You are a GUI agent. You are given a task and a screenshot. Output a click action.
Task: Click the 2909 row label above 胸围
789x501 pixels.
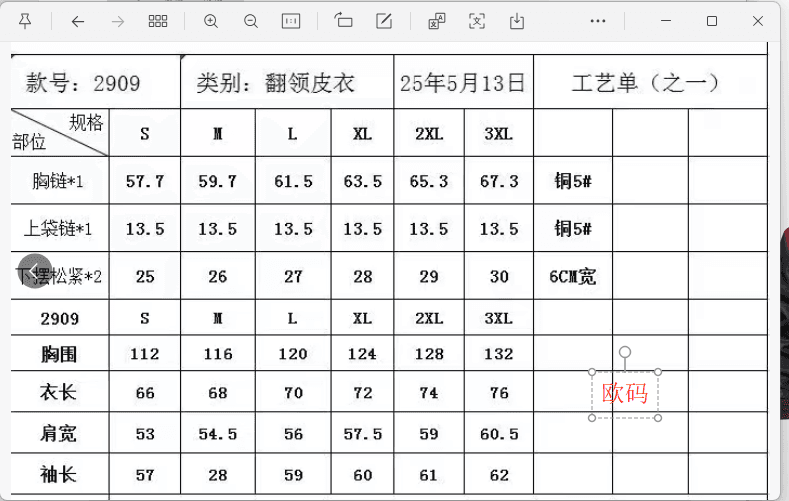point(60,318)
